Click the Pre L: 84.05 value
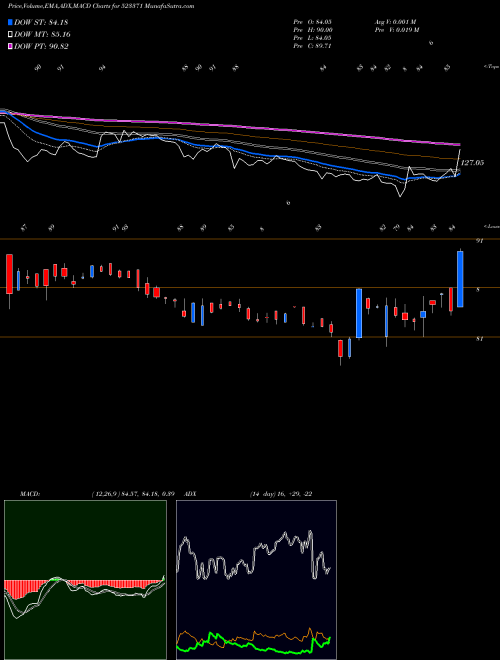 click(313, 38)
